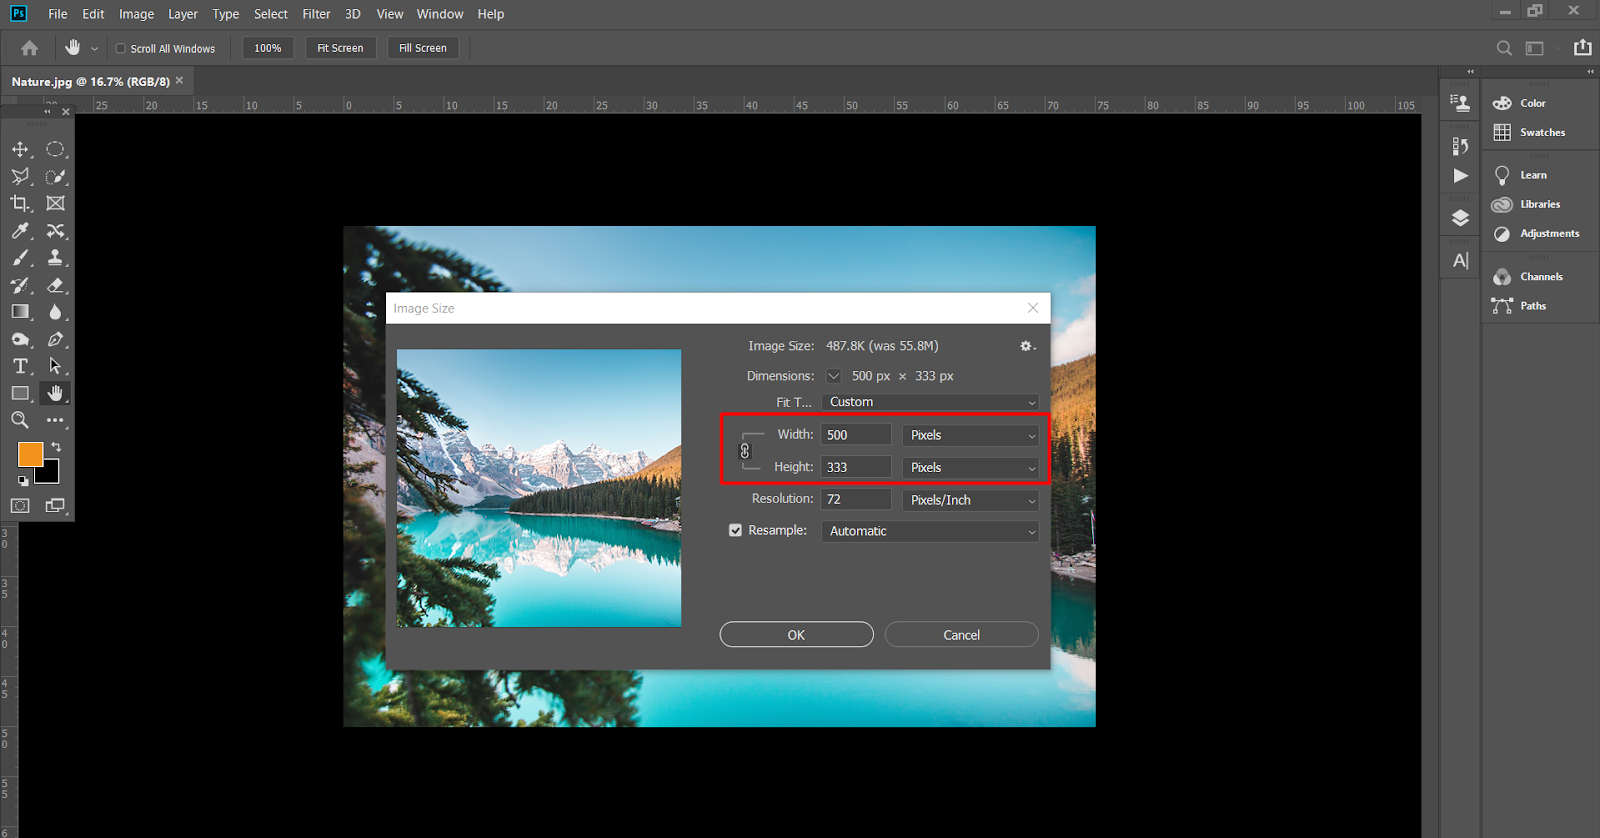The image size is (1600, 838).
Task: Select the Elliptical Marquee tool
Action: coord(55,149)
